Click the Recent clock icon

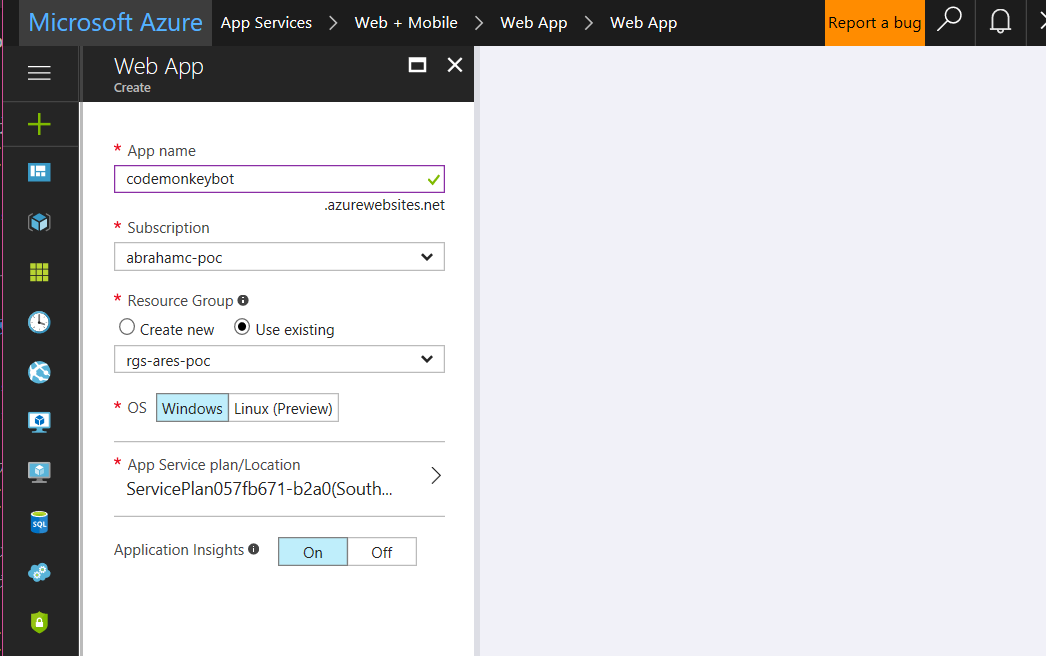39,322
